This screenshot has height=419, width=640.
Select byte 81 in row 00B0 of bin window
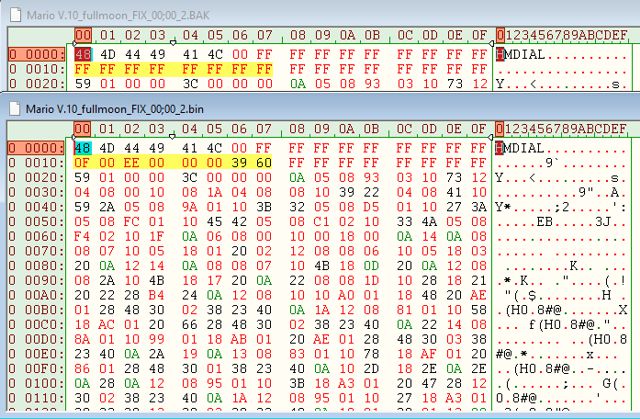[x=404, y=310]
